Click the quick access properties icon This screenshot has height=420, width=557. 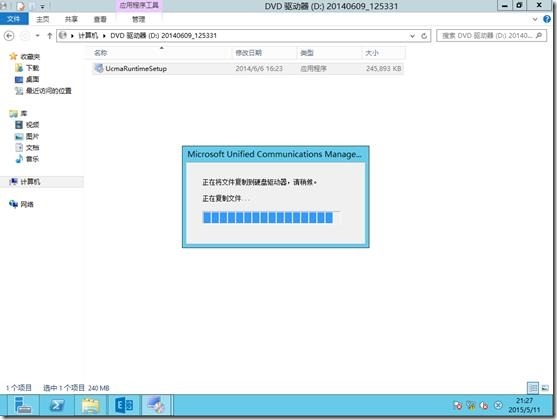click(20, 6)
